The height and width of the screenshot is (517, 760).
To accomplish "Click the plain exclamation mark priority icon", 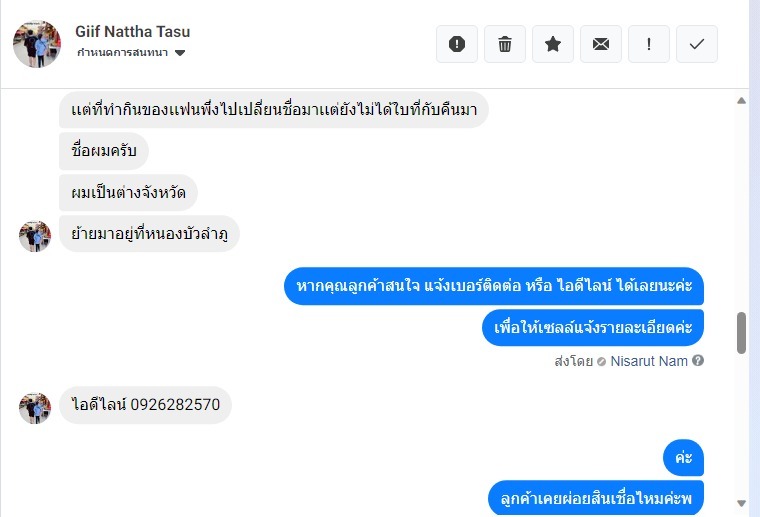I will [649, 44].
